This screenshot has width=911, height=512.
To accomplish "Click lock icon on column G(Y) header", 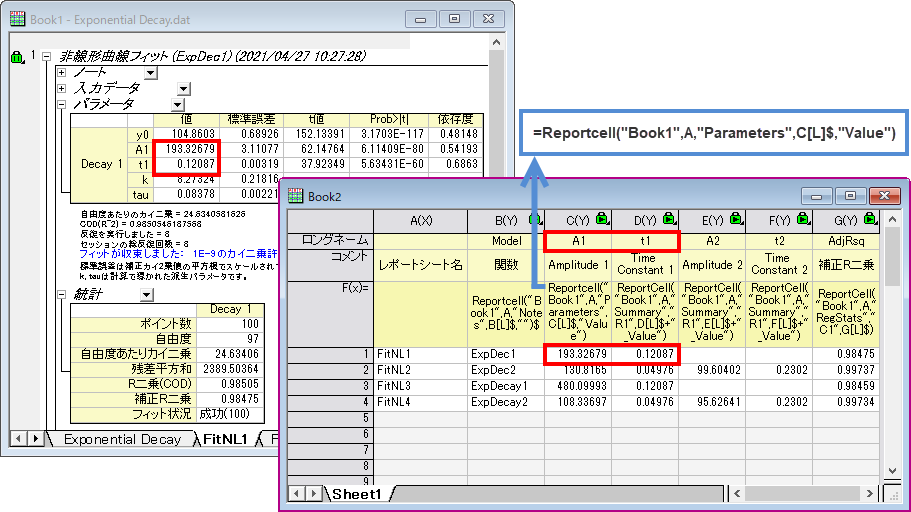I will click(x=870, y=219).
